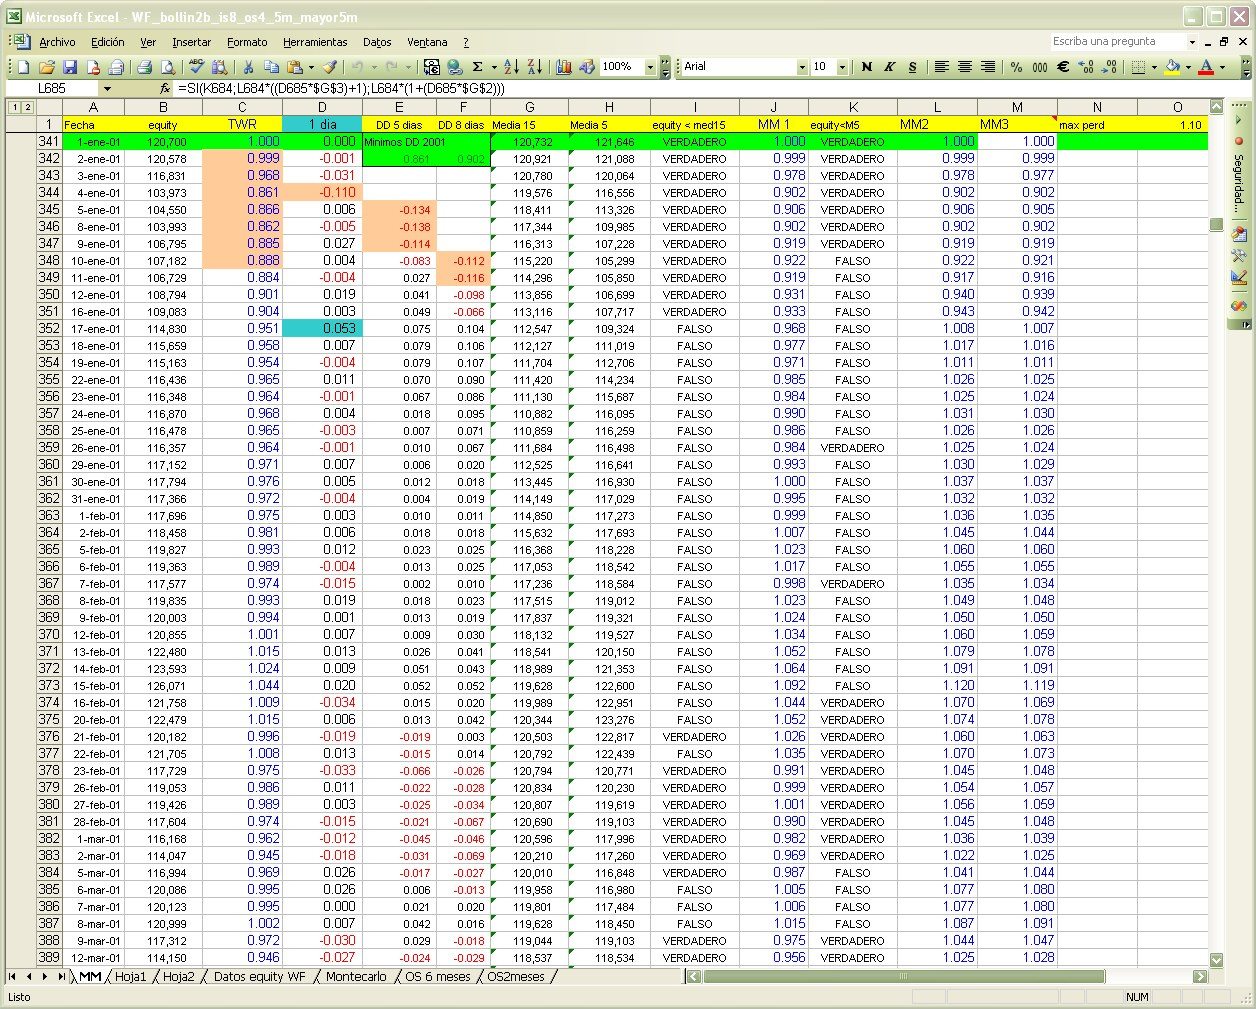Toggle bold formatting (N button)
This screenshot has width=1256, height=1009.
[866, 67]
